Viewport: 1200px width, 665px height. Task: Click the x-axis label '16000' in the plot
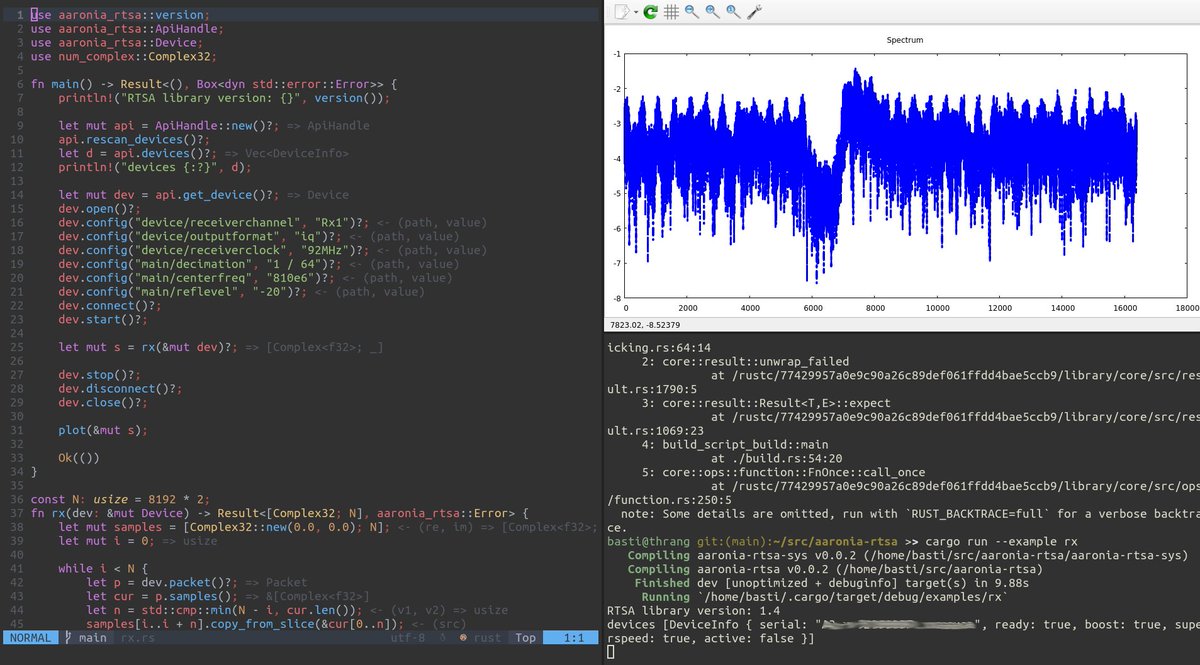(1127, 309)
